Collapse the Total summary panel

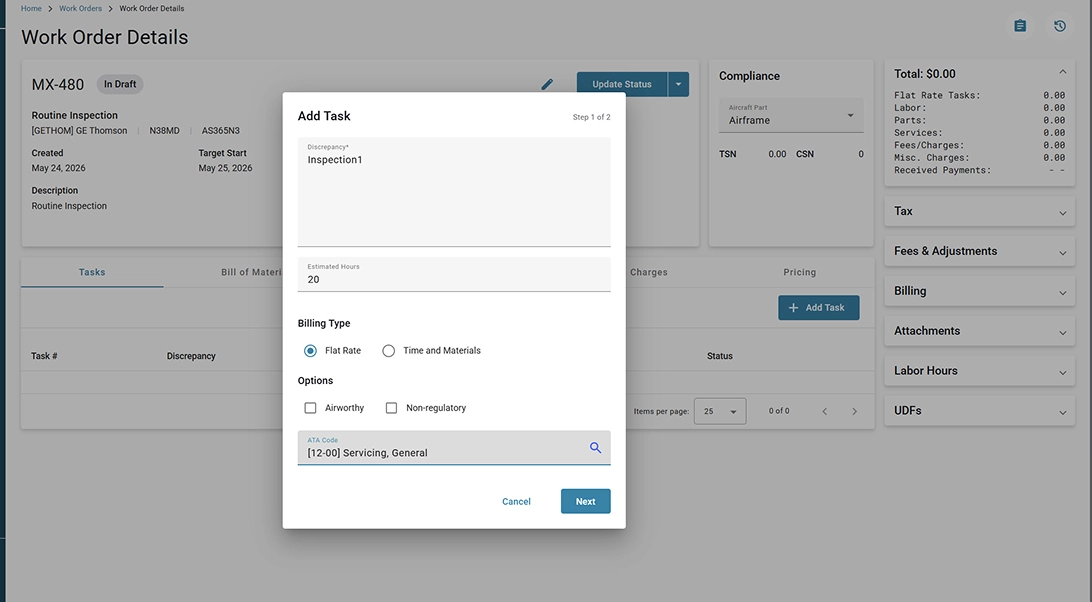pos(1063,72)
